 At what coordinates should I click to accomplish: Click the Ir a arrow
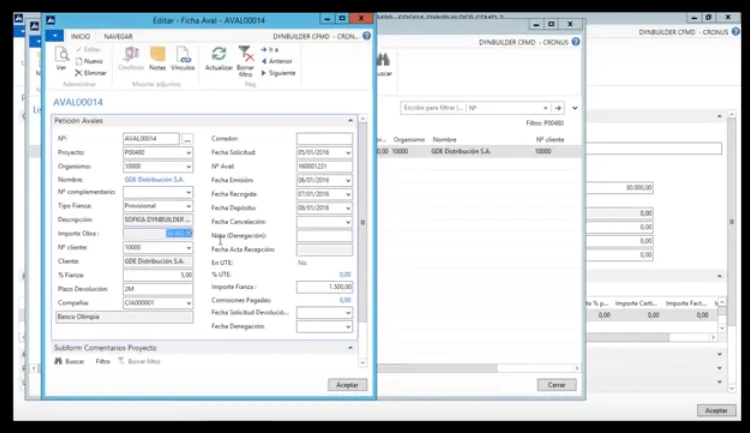[x=269, y=49]
